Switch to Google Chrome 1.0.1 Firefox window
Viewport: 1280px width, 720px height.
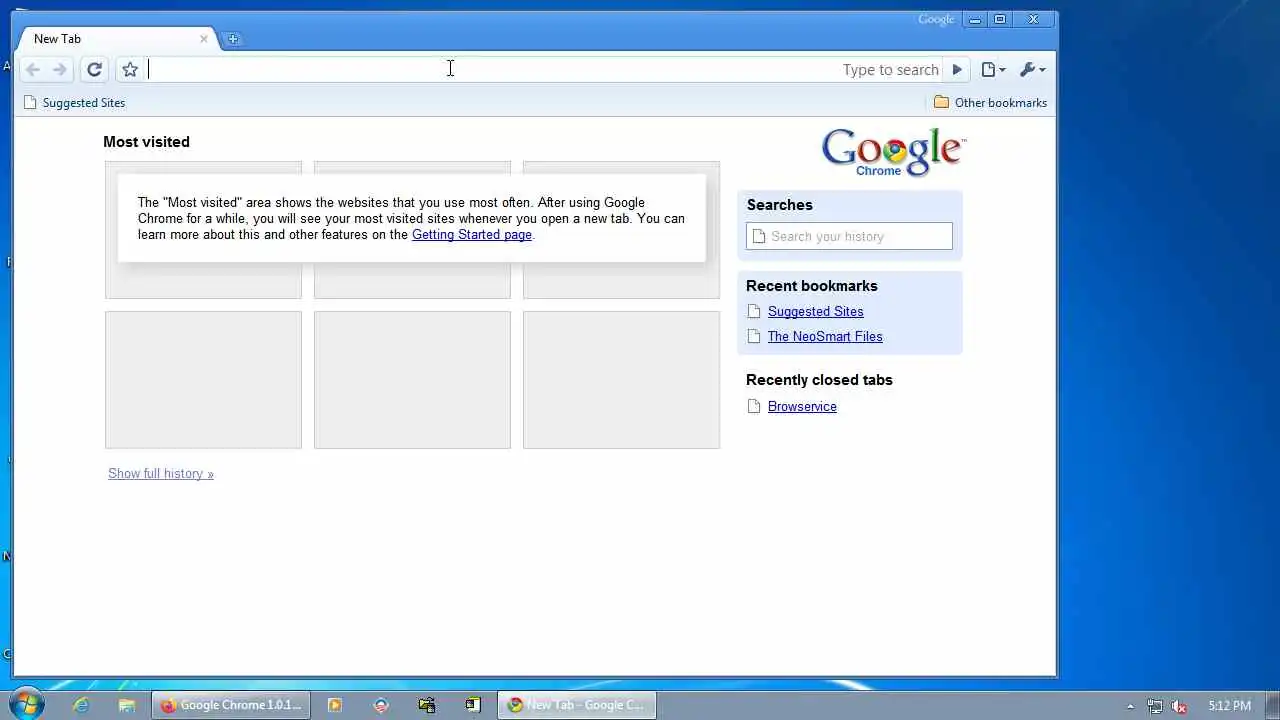click(x=231, y=705)
